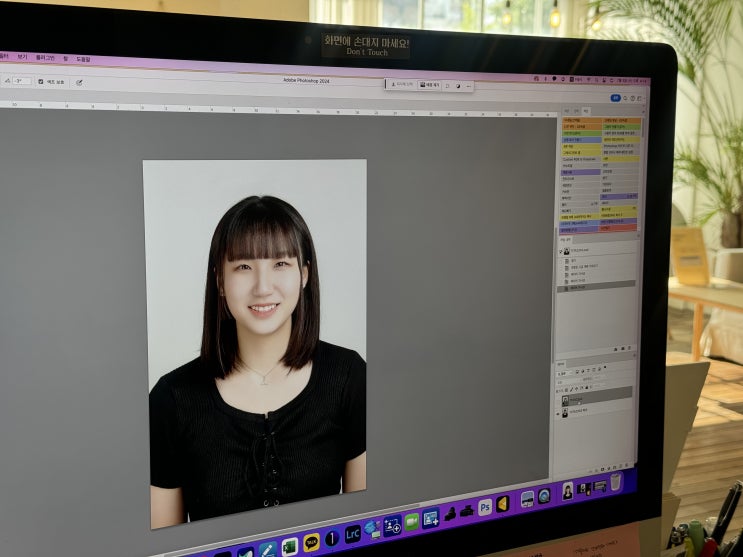The image size is (743, 557).
Task: Click the bottom layer's portrait thumbnail
Action: pos(565,413)
